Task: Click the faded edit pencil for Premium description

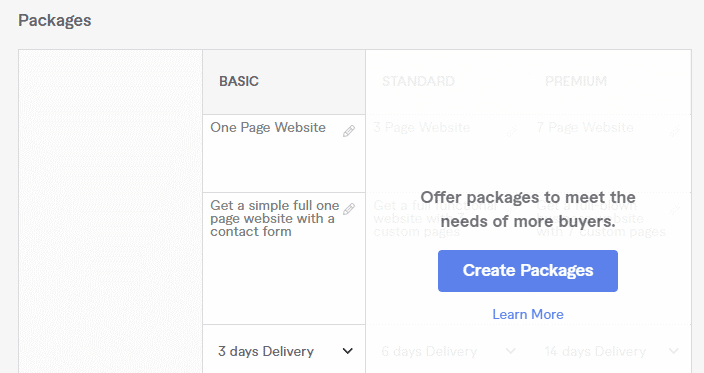Action: [675, 209]
